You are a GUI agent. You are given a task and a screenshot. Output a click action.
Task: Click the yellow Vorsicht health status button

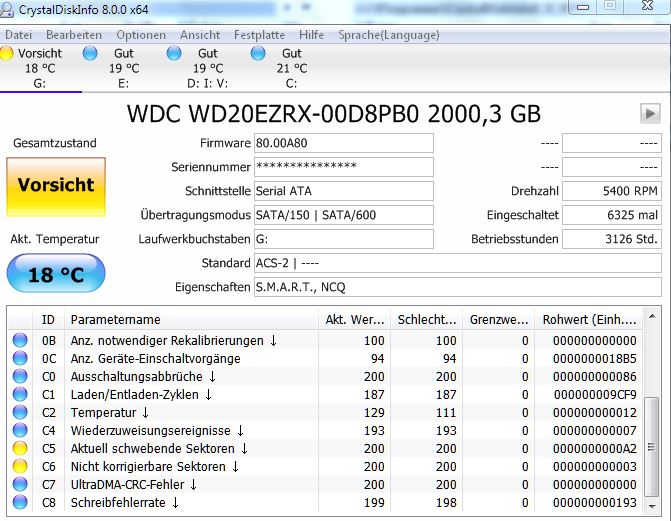click(x=56, y=187)
